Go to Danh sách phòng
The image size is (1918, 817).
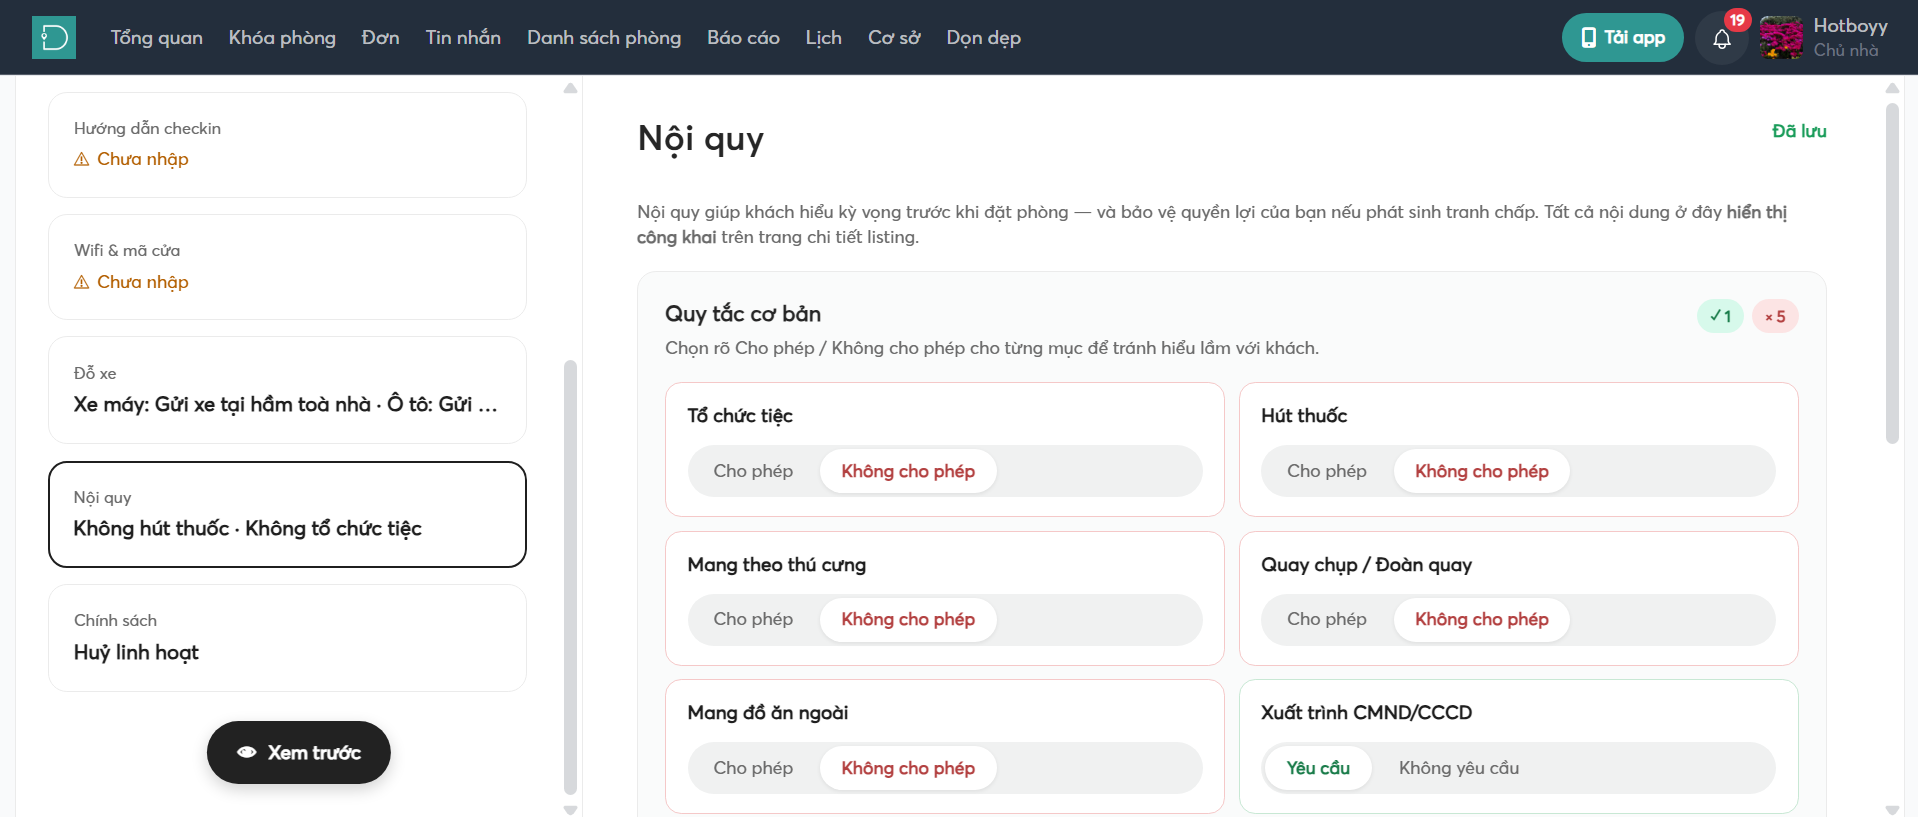[x=604, y=38]
